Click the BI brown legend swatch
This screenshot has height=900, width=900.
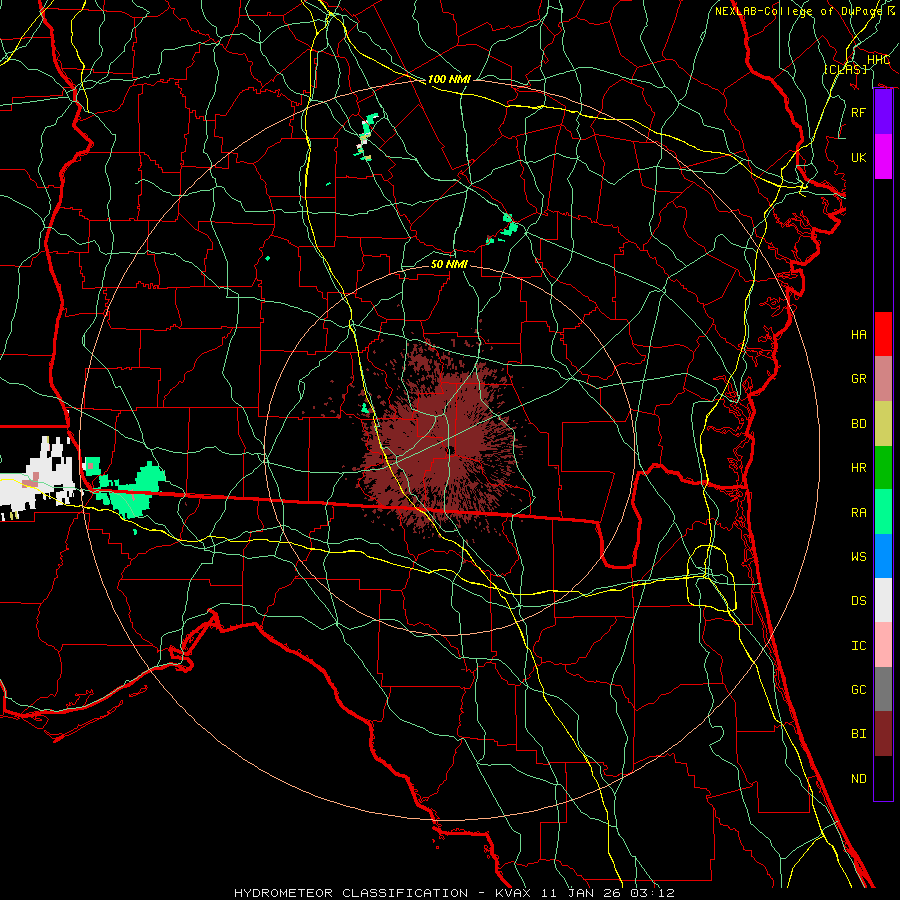(883, 734)
